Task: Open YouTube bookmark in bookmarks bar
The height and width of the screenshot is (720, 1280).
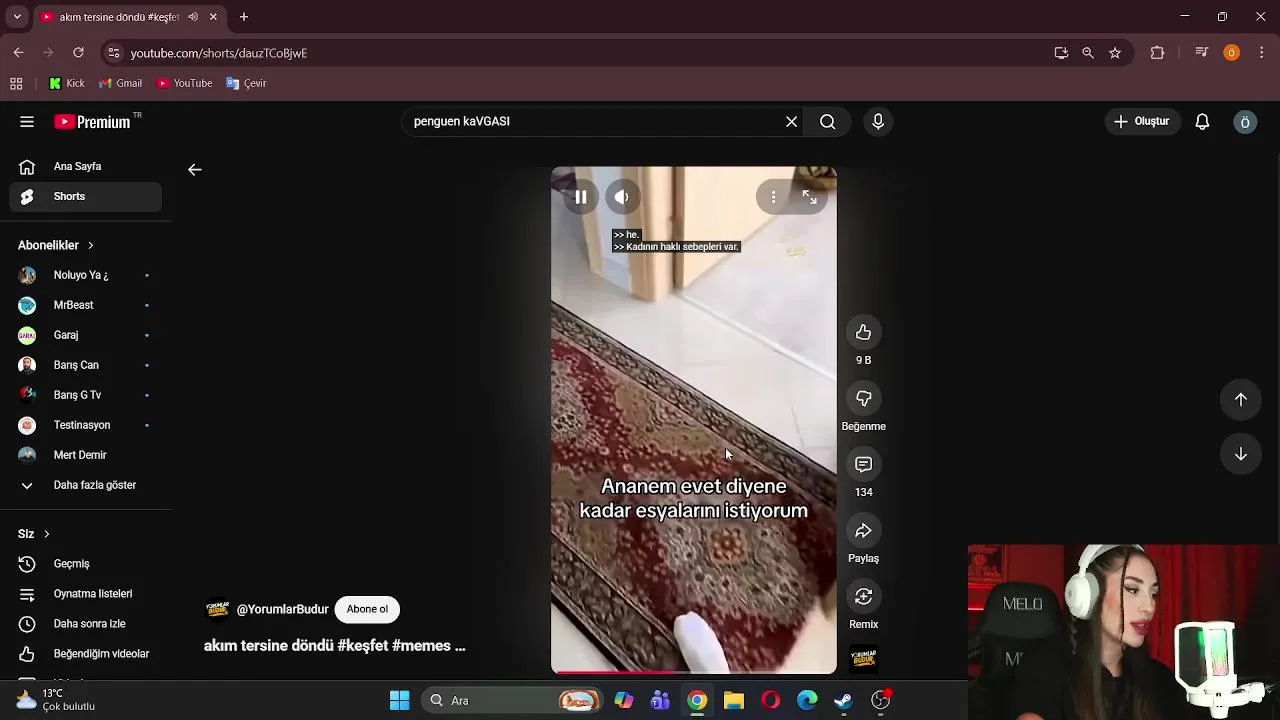Action: 185,84
